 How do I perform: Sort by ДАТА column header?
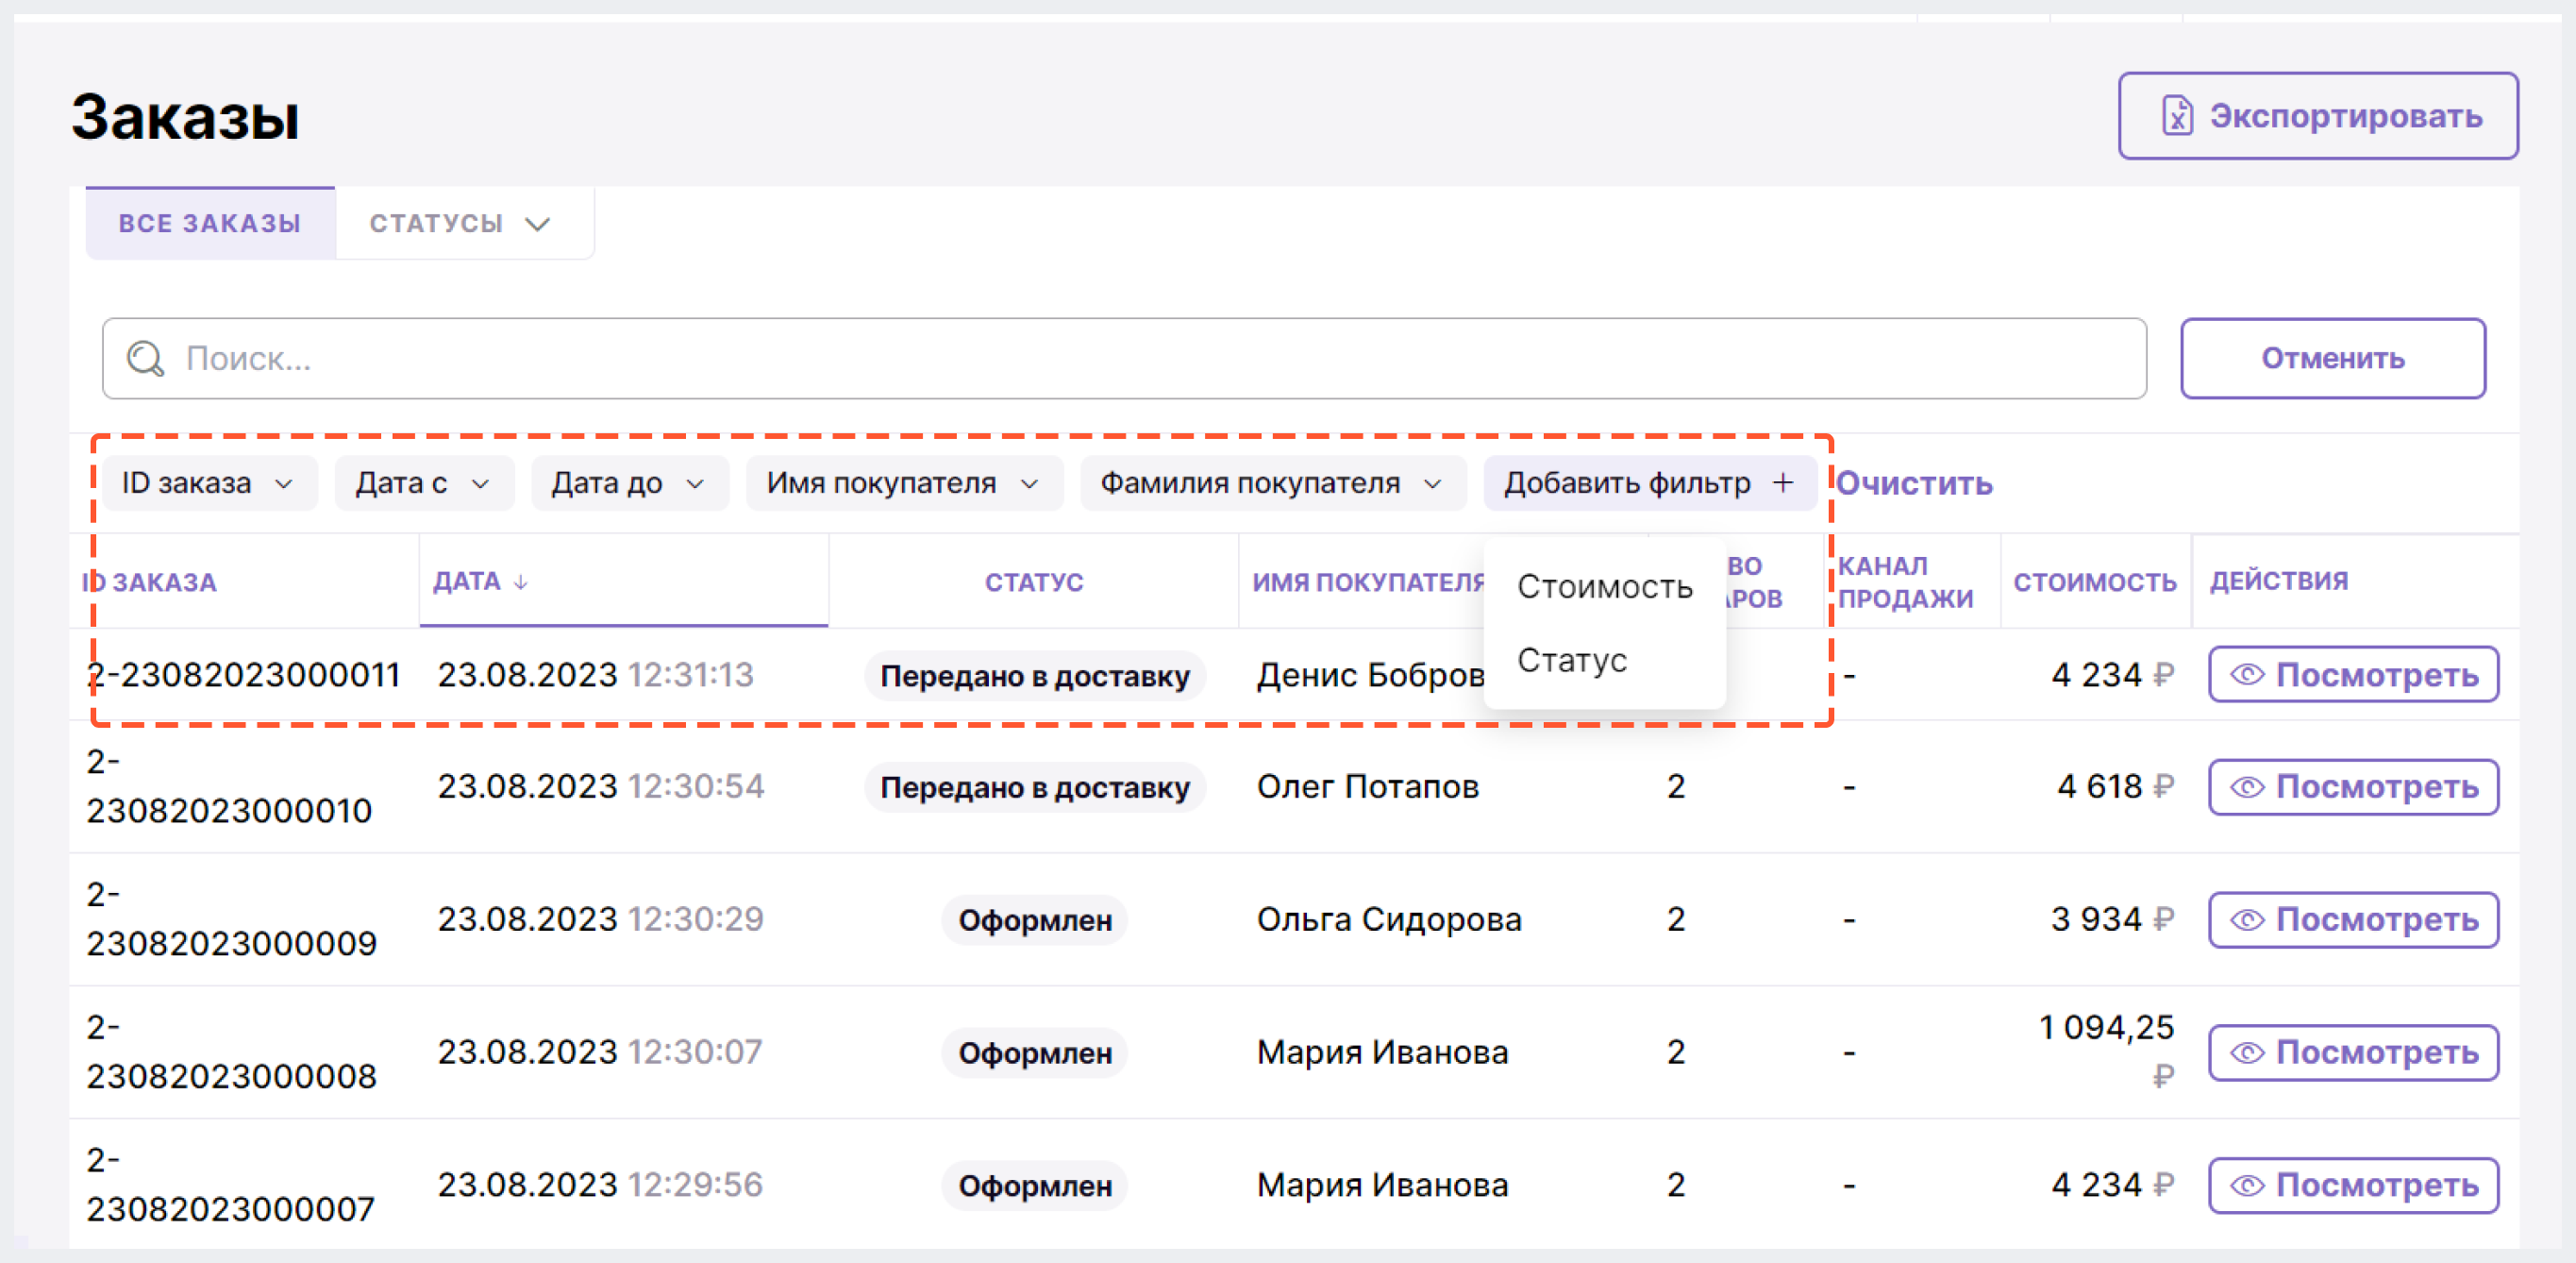pos(622,581)
